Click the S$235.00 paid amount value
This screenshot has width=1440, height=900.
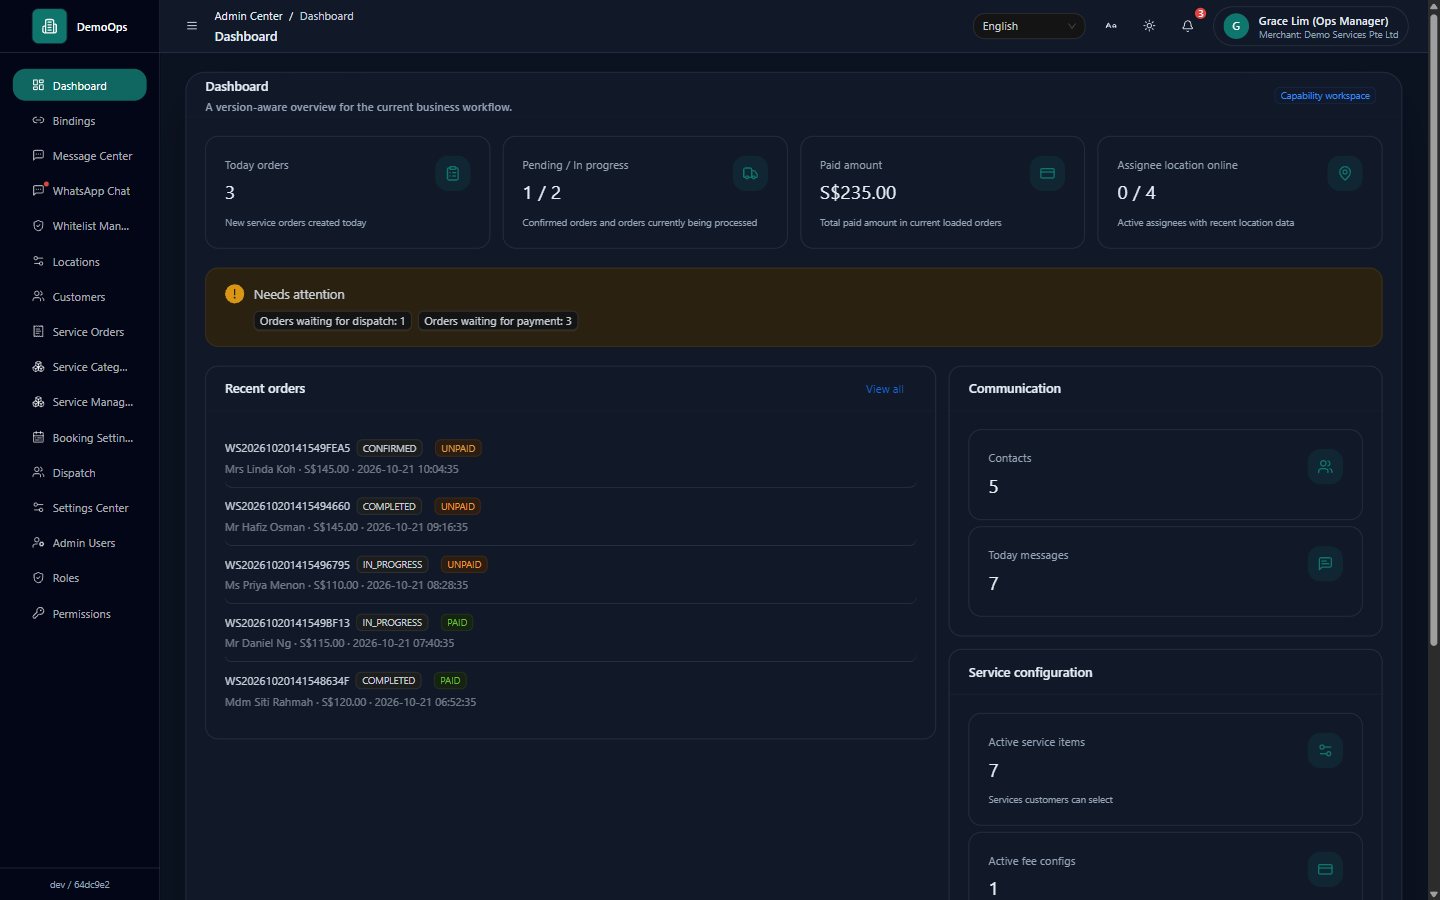point(858,193)
